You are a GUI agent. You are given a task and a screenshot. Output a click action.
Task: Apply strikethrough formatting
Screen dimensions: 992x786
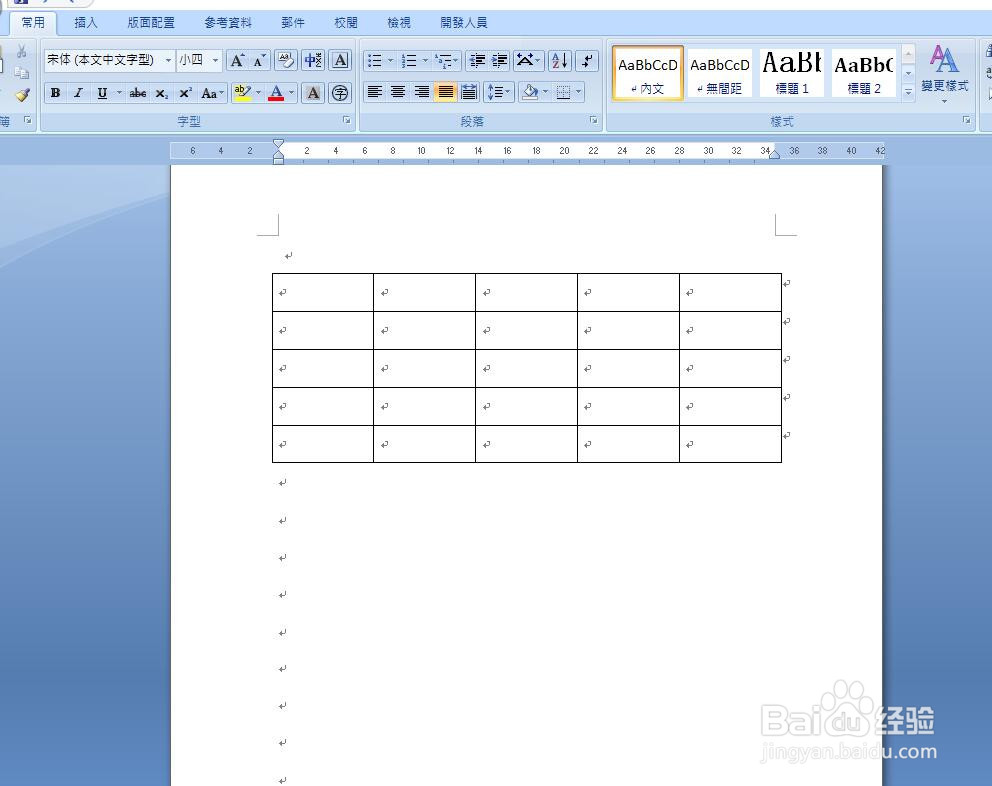pos(137,94)
